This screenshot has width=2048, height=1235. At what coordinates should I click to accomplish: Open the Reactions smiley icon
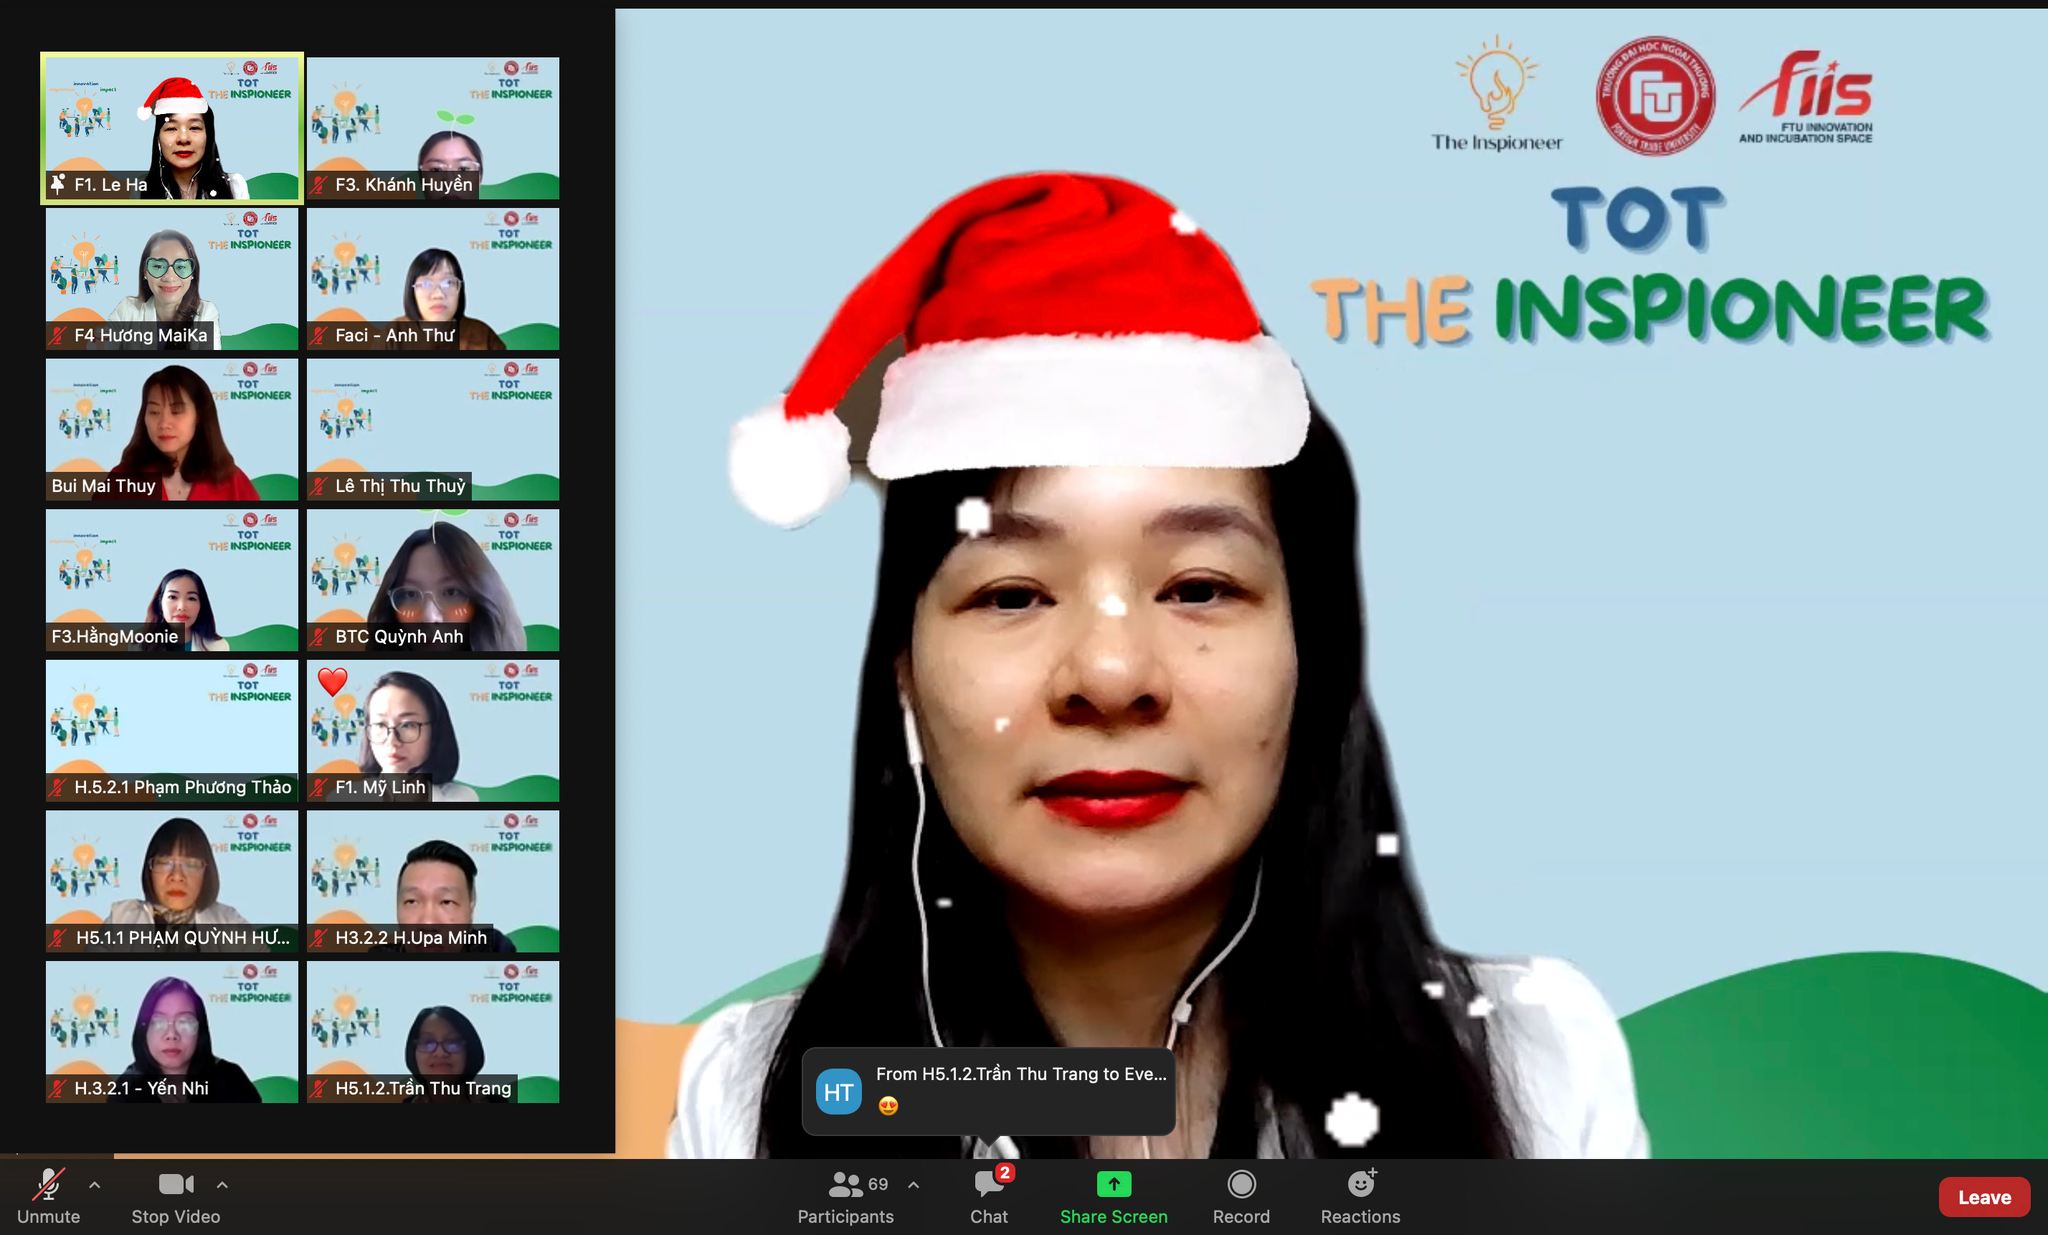click(x=1361, y=1184)
